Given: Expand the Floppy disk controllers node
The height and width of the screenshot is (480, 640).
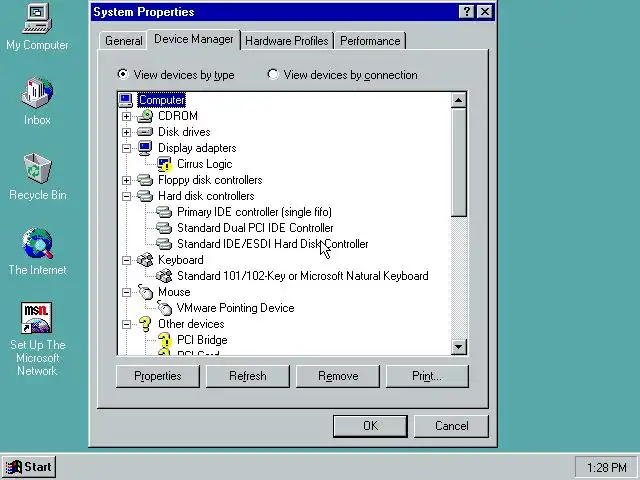Looking at the screenshot, I should [x=127, y=180].
